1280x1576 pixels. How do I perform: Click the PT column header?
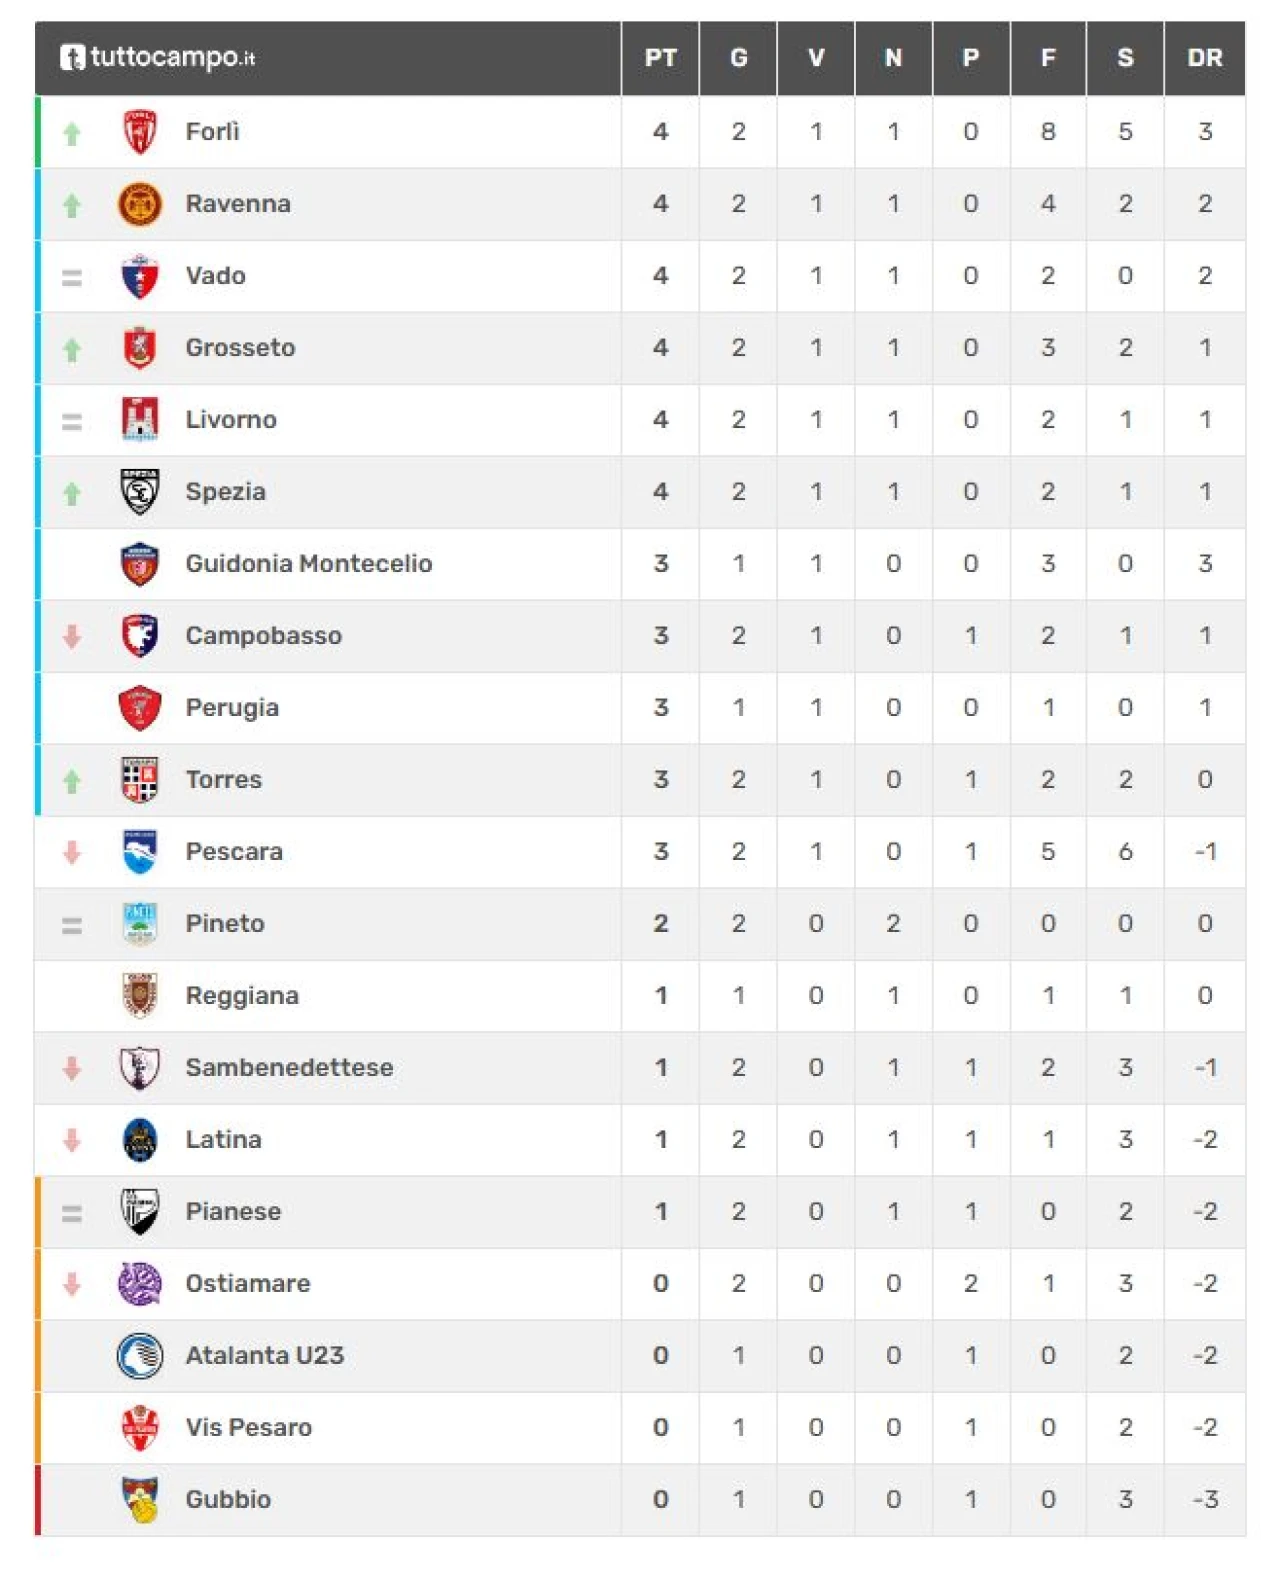click(660, 58)
